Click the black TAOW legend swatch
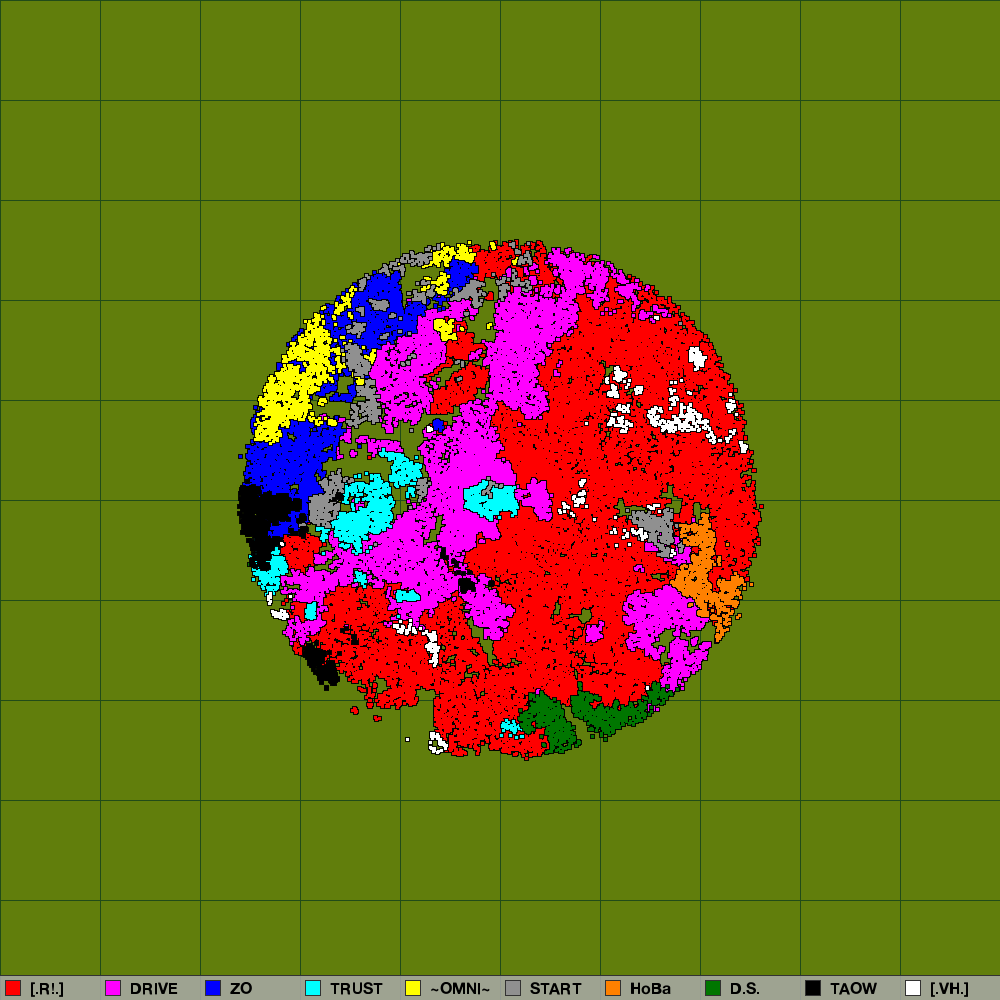 click(813, 988)
